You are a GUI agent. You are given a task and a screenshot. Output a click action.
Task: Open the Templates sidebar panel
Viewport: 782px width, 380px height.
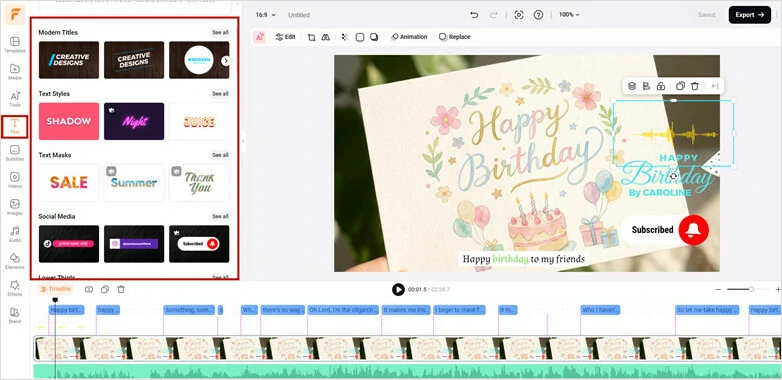click(x=14, y=44)
